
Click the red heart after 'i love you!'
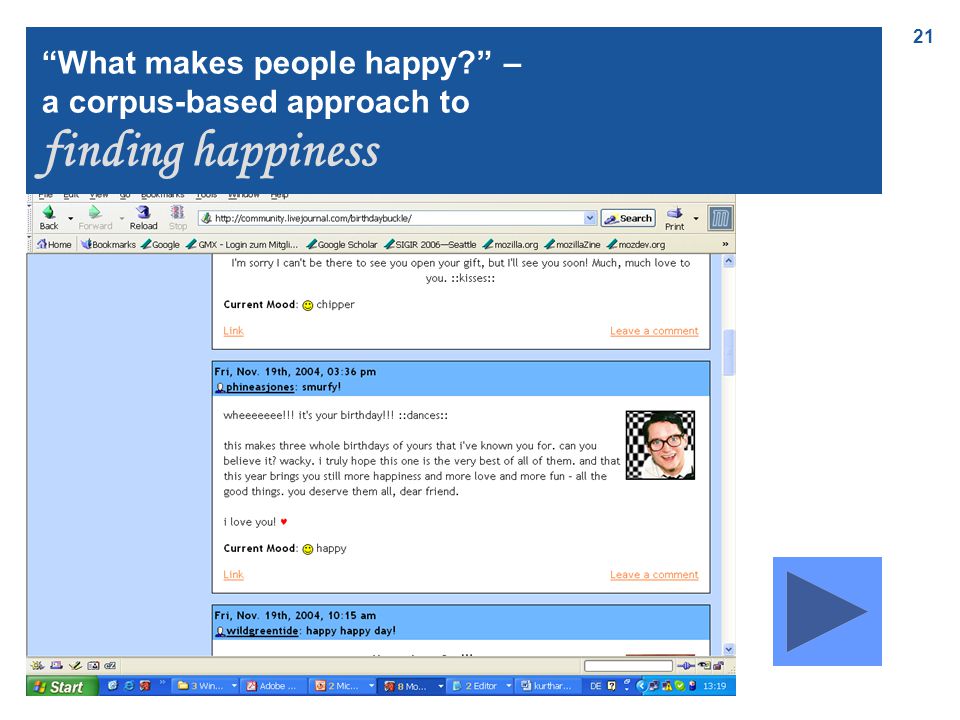283,522
